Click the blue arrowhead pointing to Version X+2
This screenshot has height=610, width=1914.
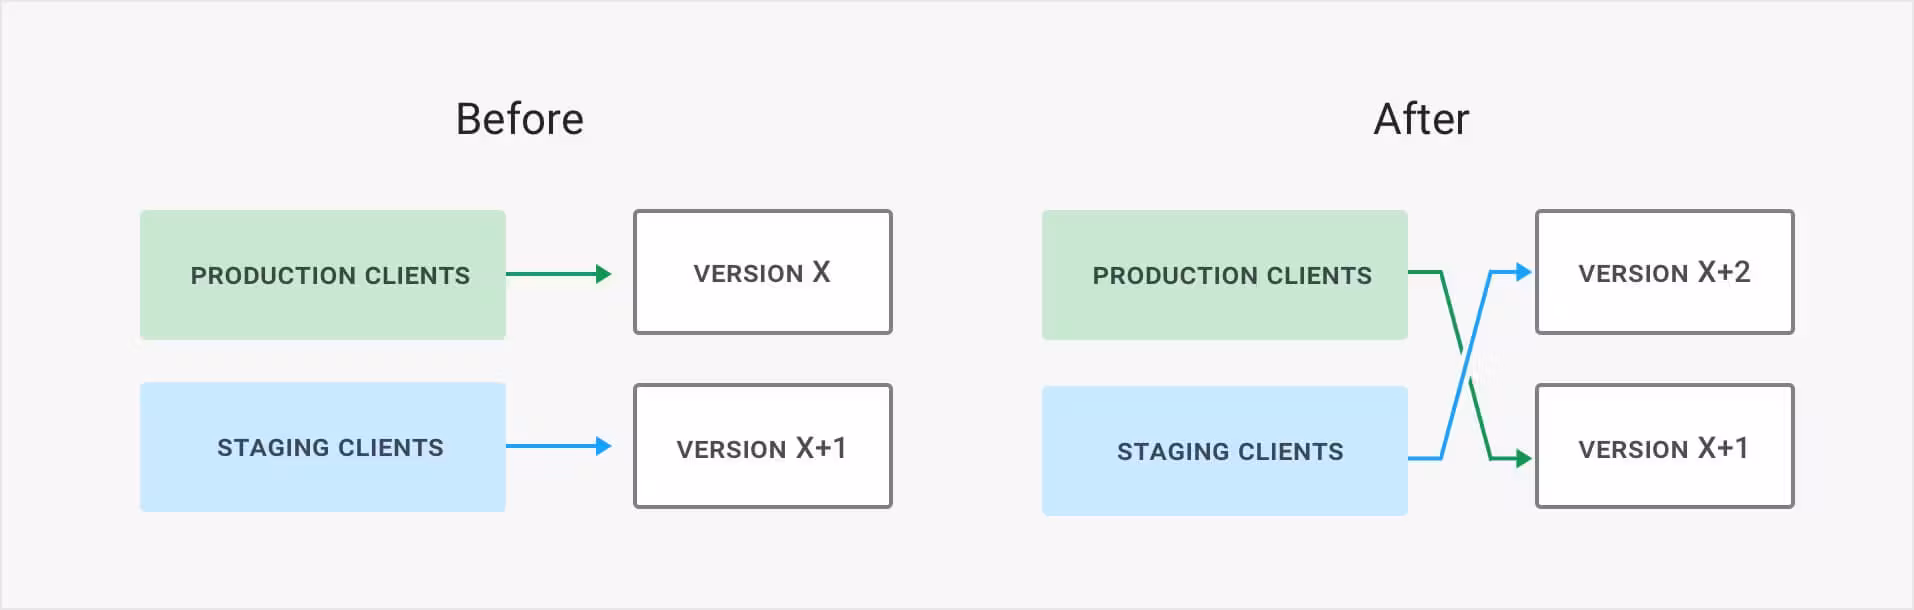pos(1523,272)
